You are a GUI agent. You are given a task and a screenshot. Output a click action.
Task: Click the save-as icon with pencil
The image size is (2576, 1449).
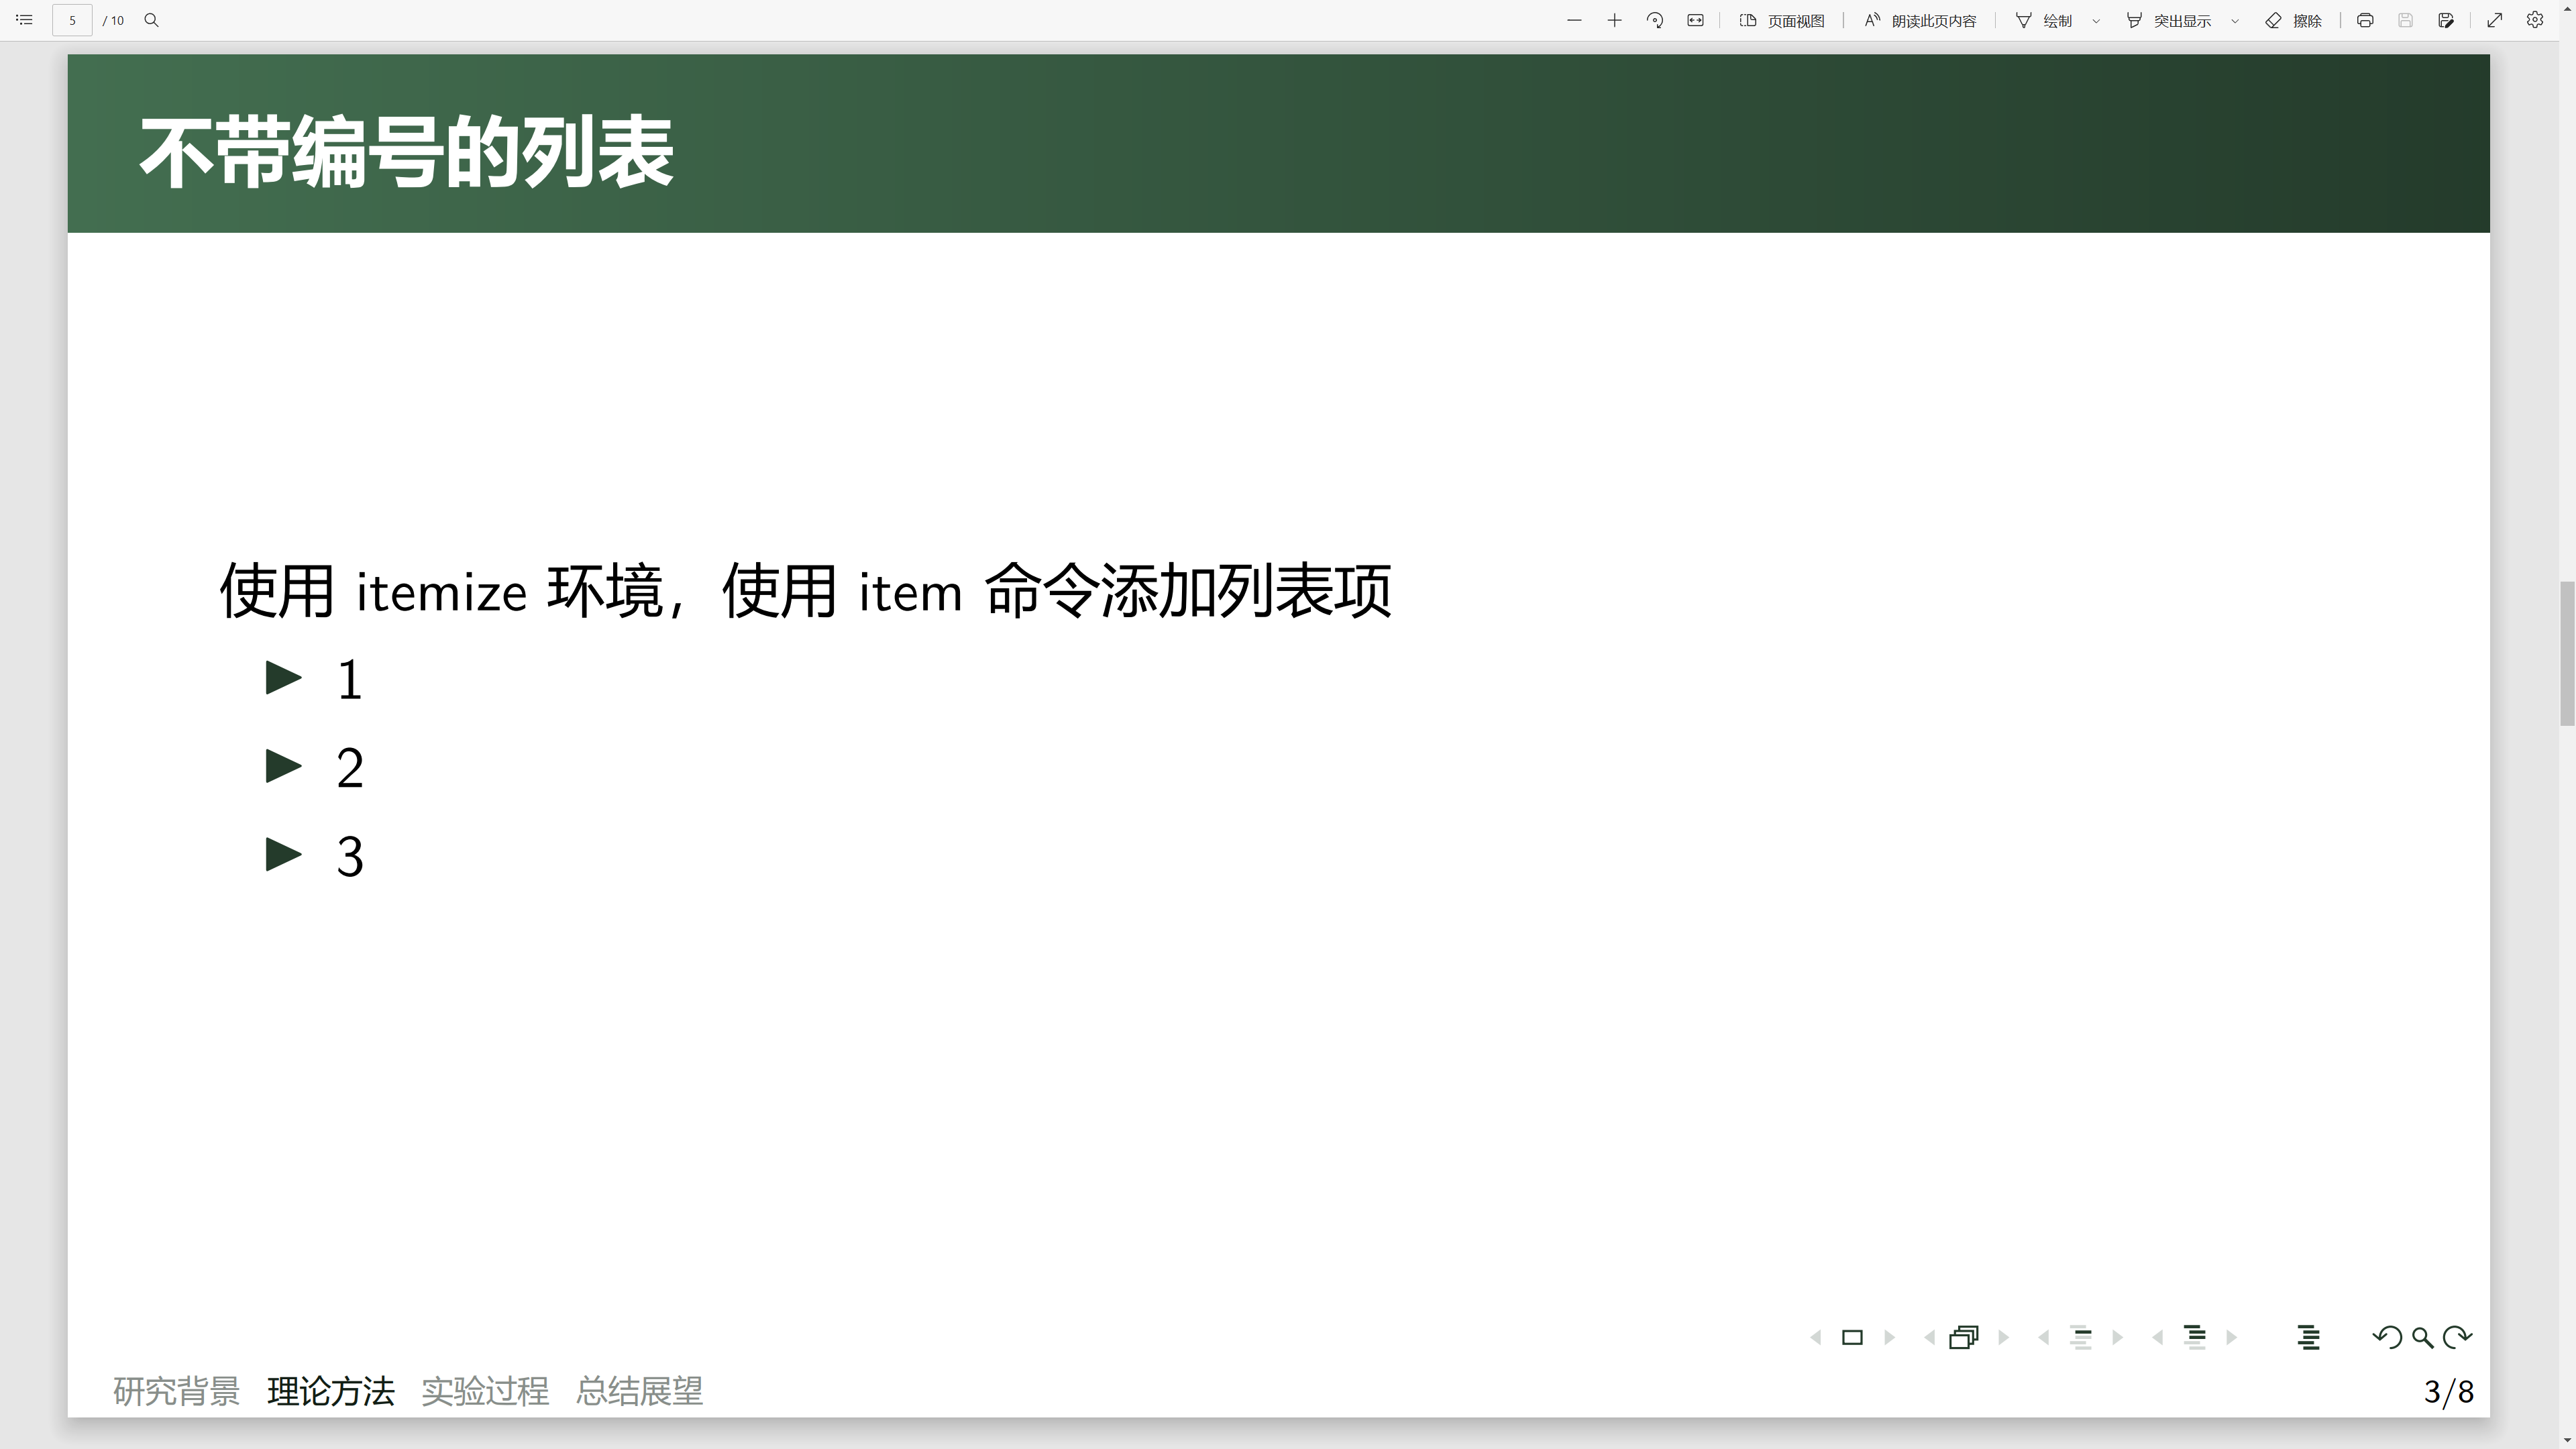(2446, 20)
